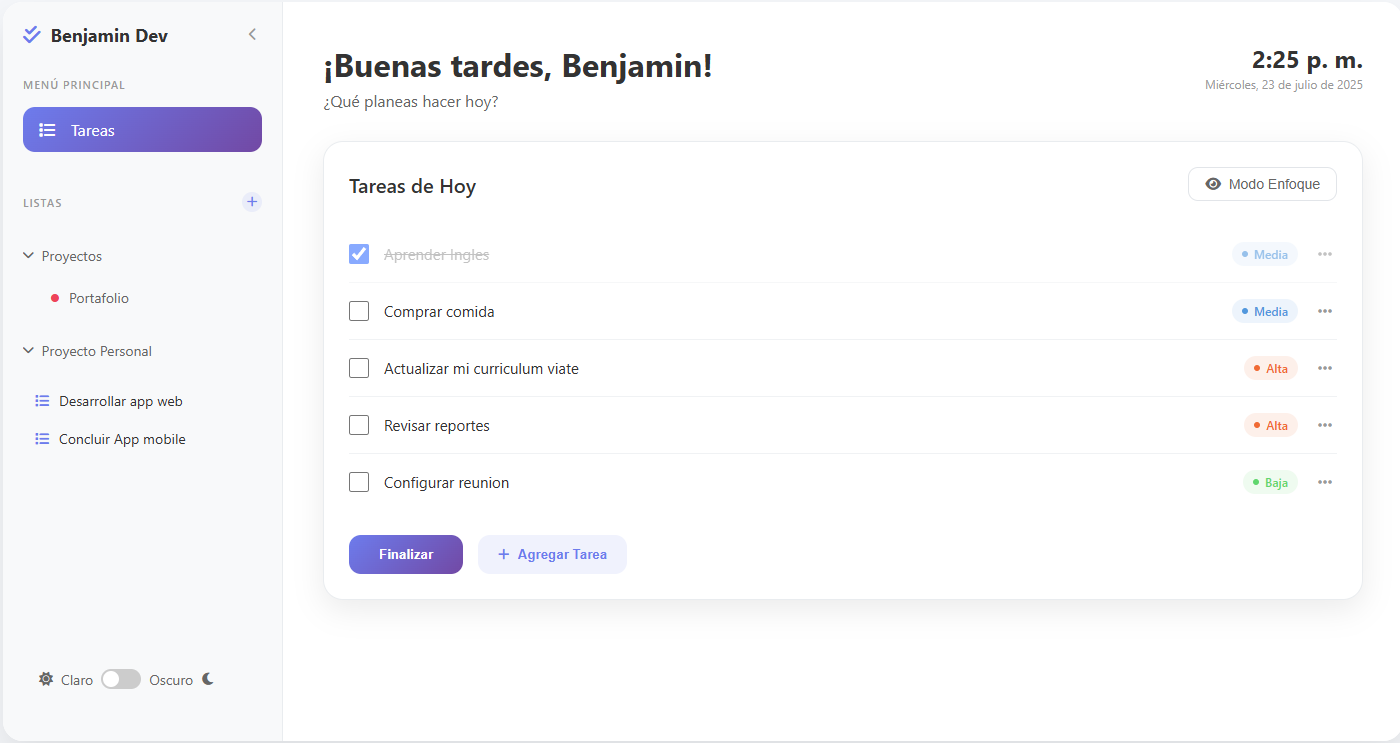Screen dimensions: 1400x743
Task: Collapse the Proyectos list group
Action: 28,256
